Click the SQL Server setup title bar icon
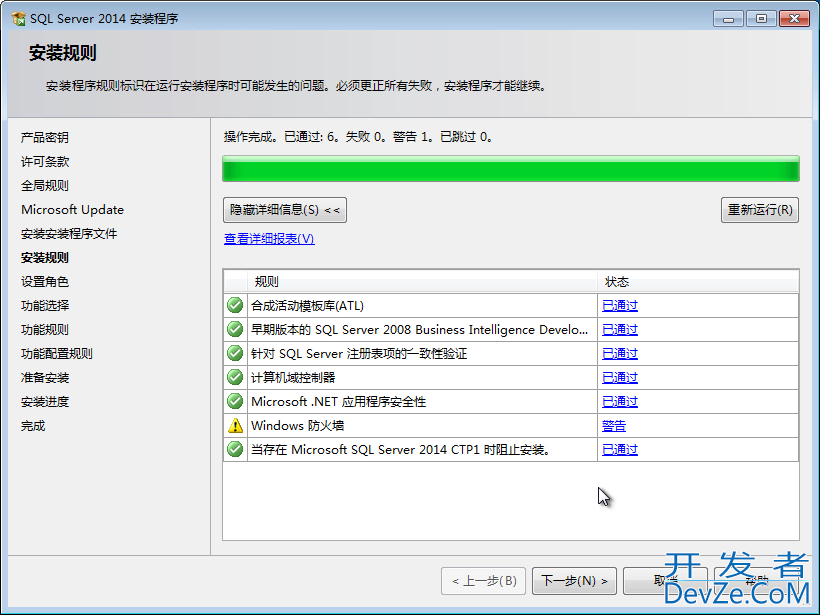This screenshot has width=820, height=615. 18,19
